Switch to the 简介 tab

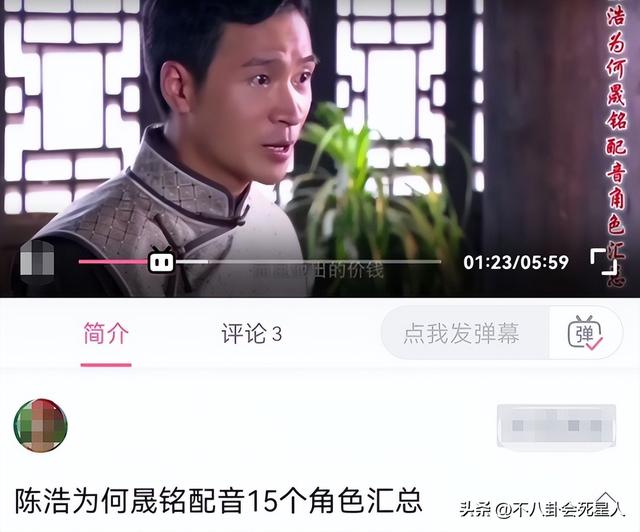click(106, 334)
